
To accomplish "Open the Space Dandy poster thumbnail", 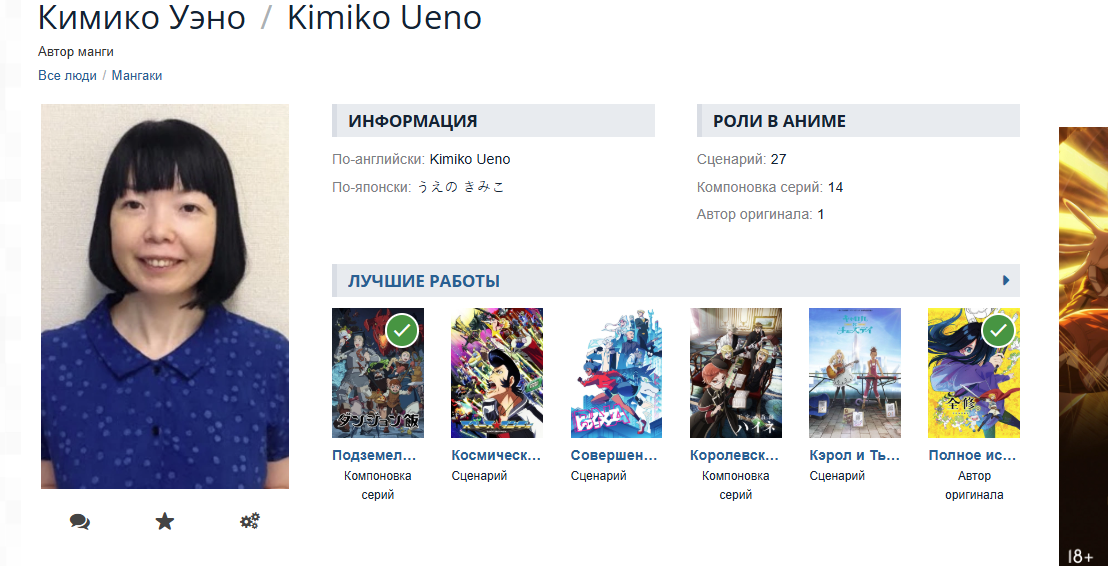I will [x=497, y=373].
